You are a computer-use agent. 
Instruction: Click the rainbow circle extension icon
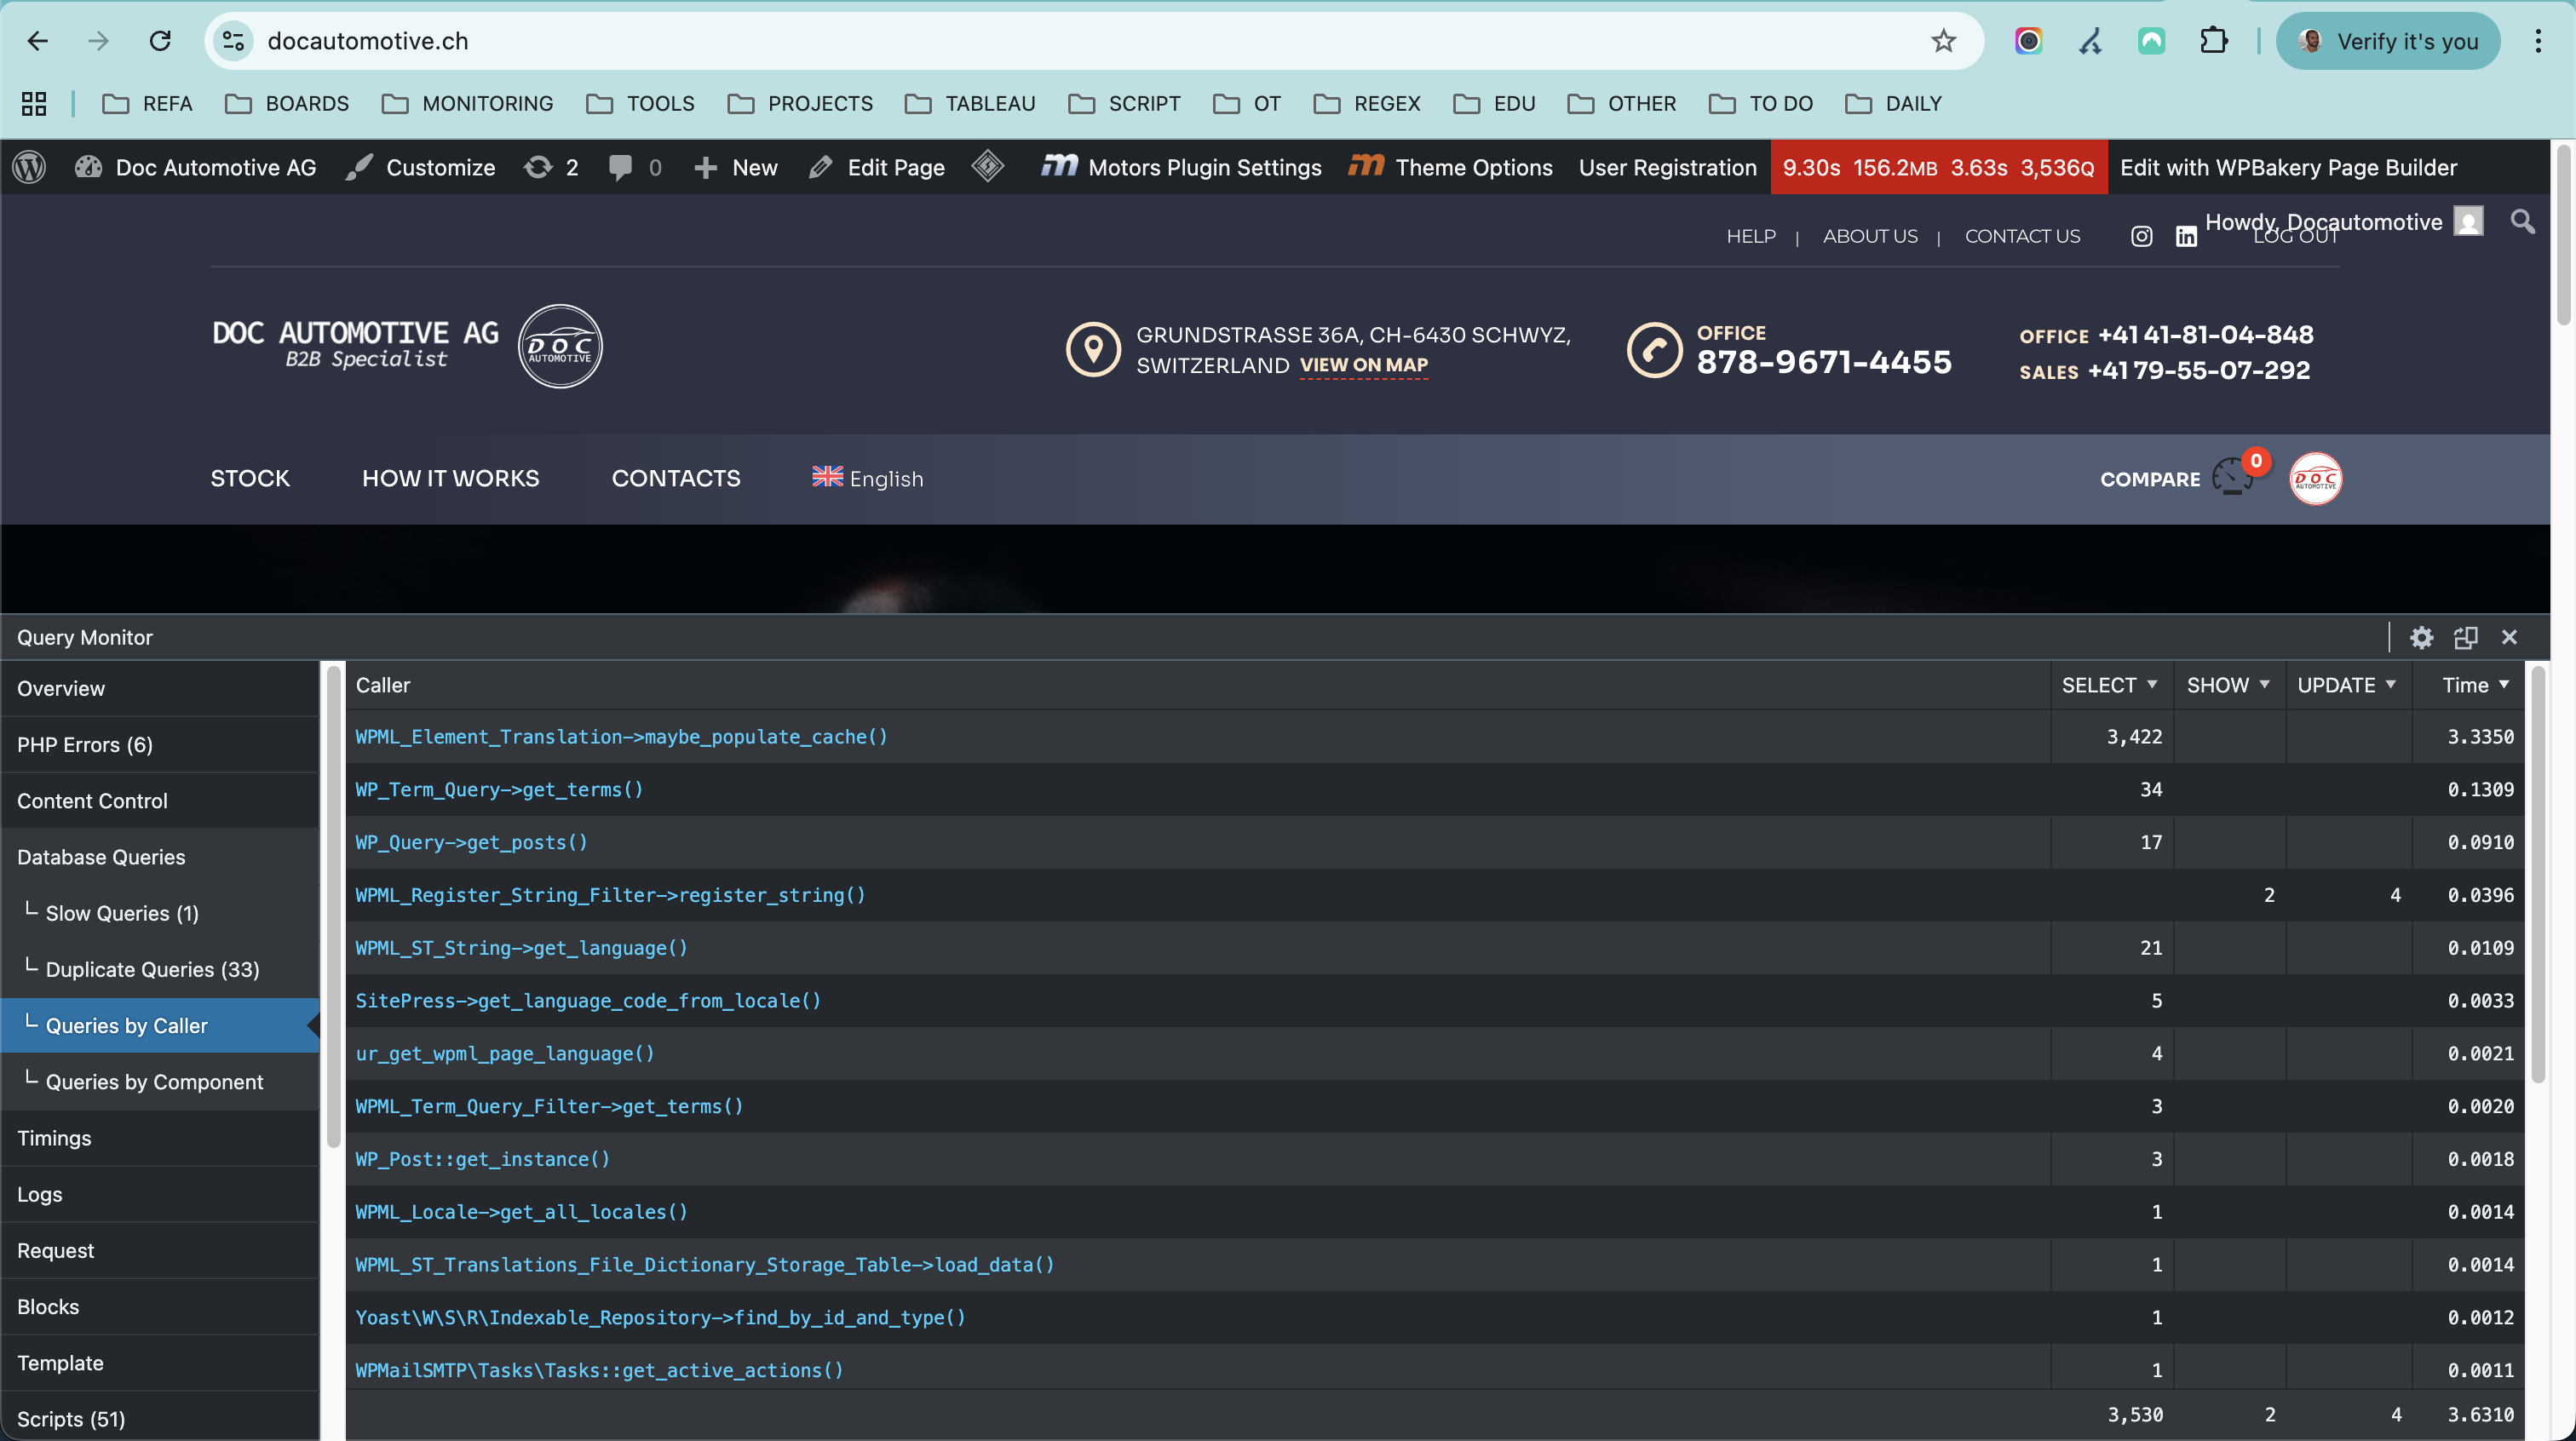tap(2028, 41)
